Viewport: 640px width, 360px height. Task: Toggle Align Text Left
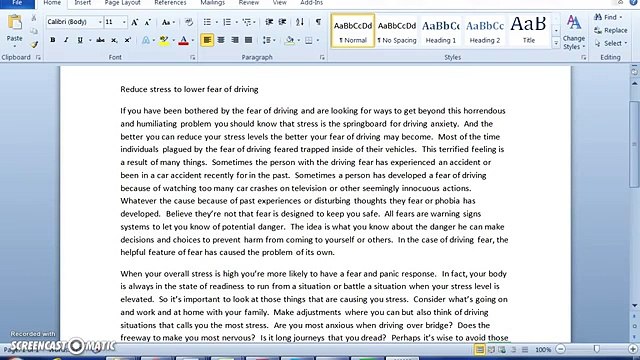[207, 40]
